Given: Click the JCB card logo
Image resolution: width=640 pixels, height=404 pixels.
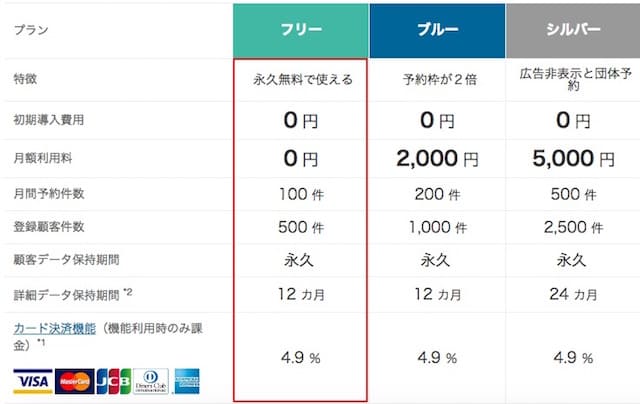Looking at the screenshot, I should coord(114,382).
